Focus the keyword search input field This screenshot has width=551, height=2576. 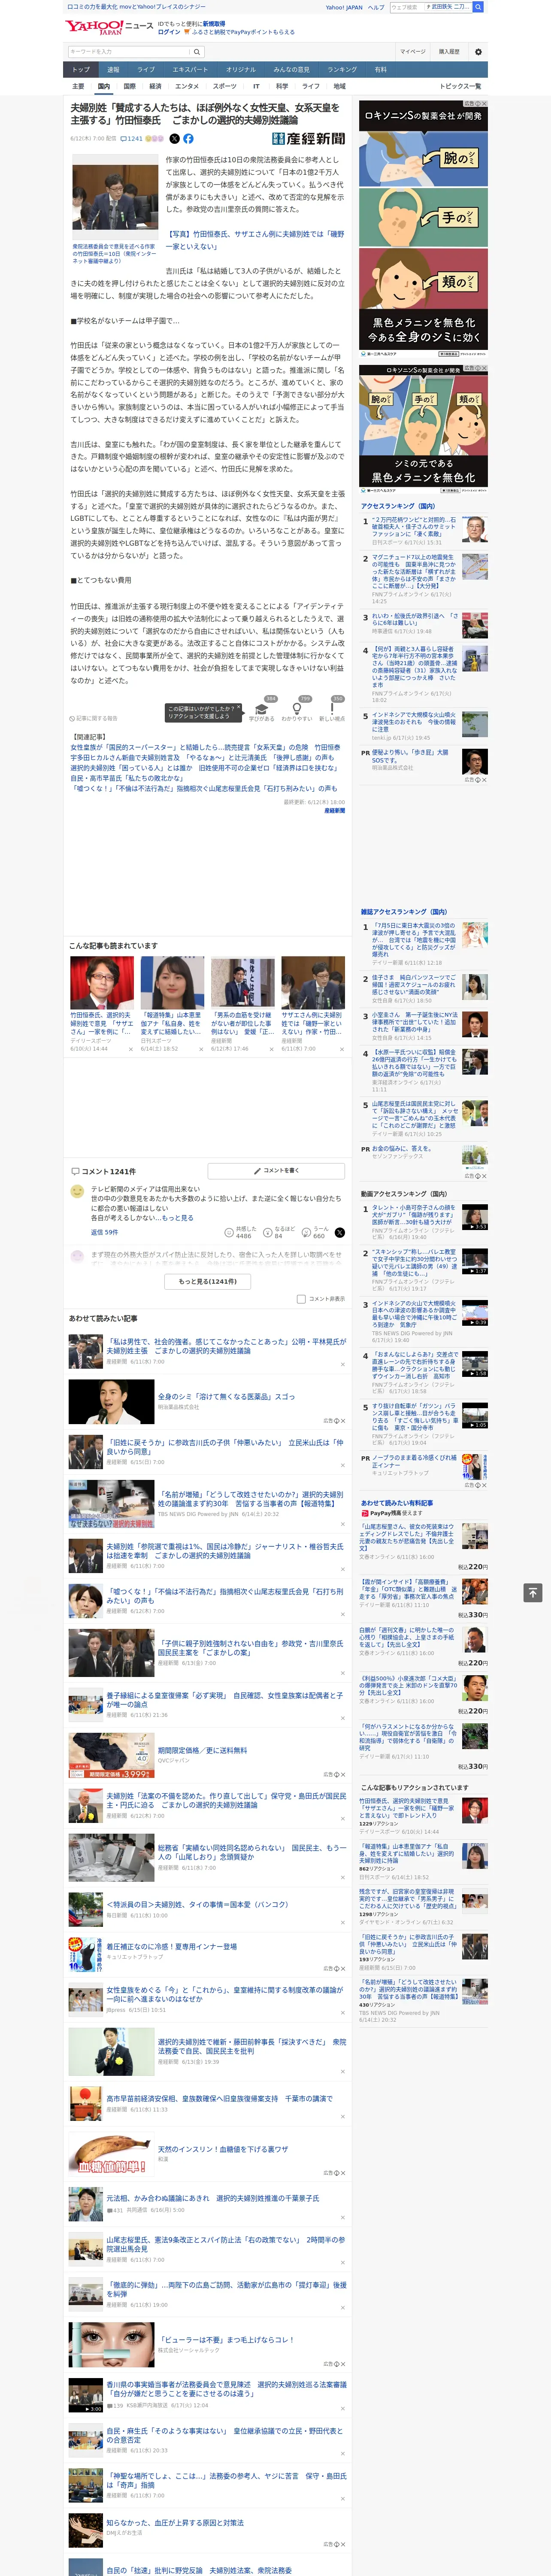tap(129, 52)
